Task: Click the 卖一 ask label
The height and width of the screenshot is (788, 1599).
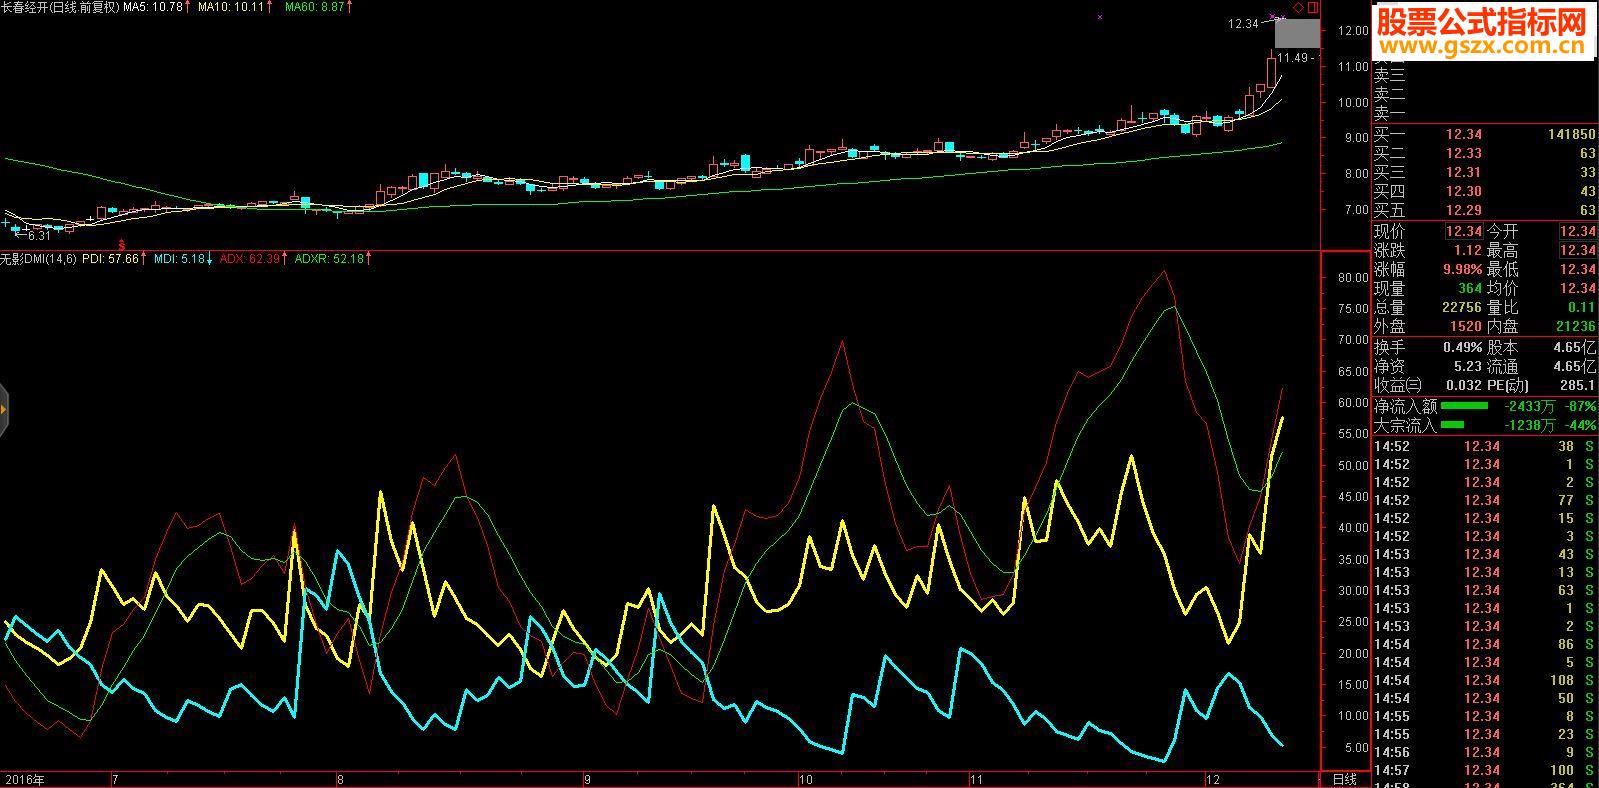Action: point(1389,115)
